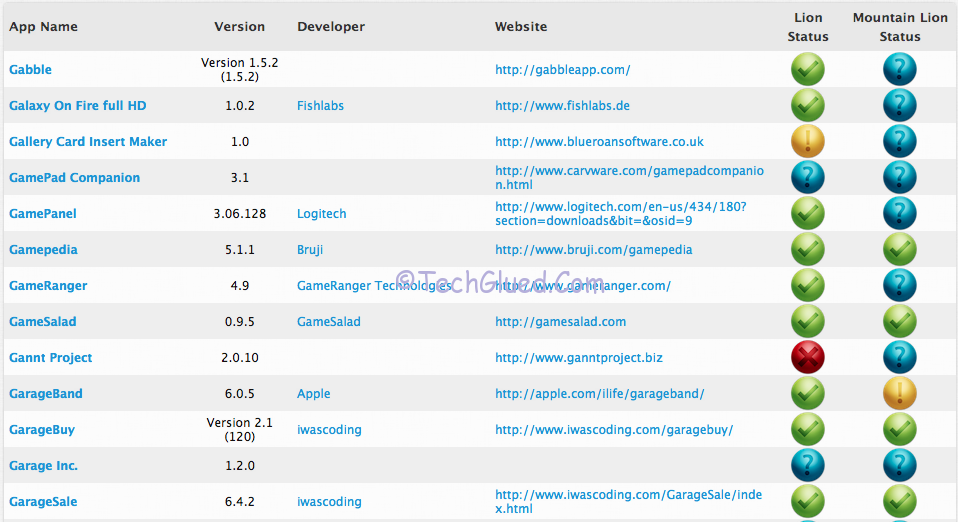
Task: Visit the apple.com/ilife/garageband link
Action: tap(599, 394)
